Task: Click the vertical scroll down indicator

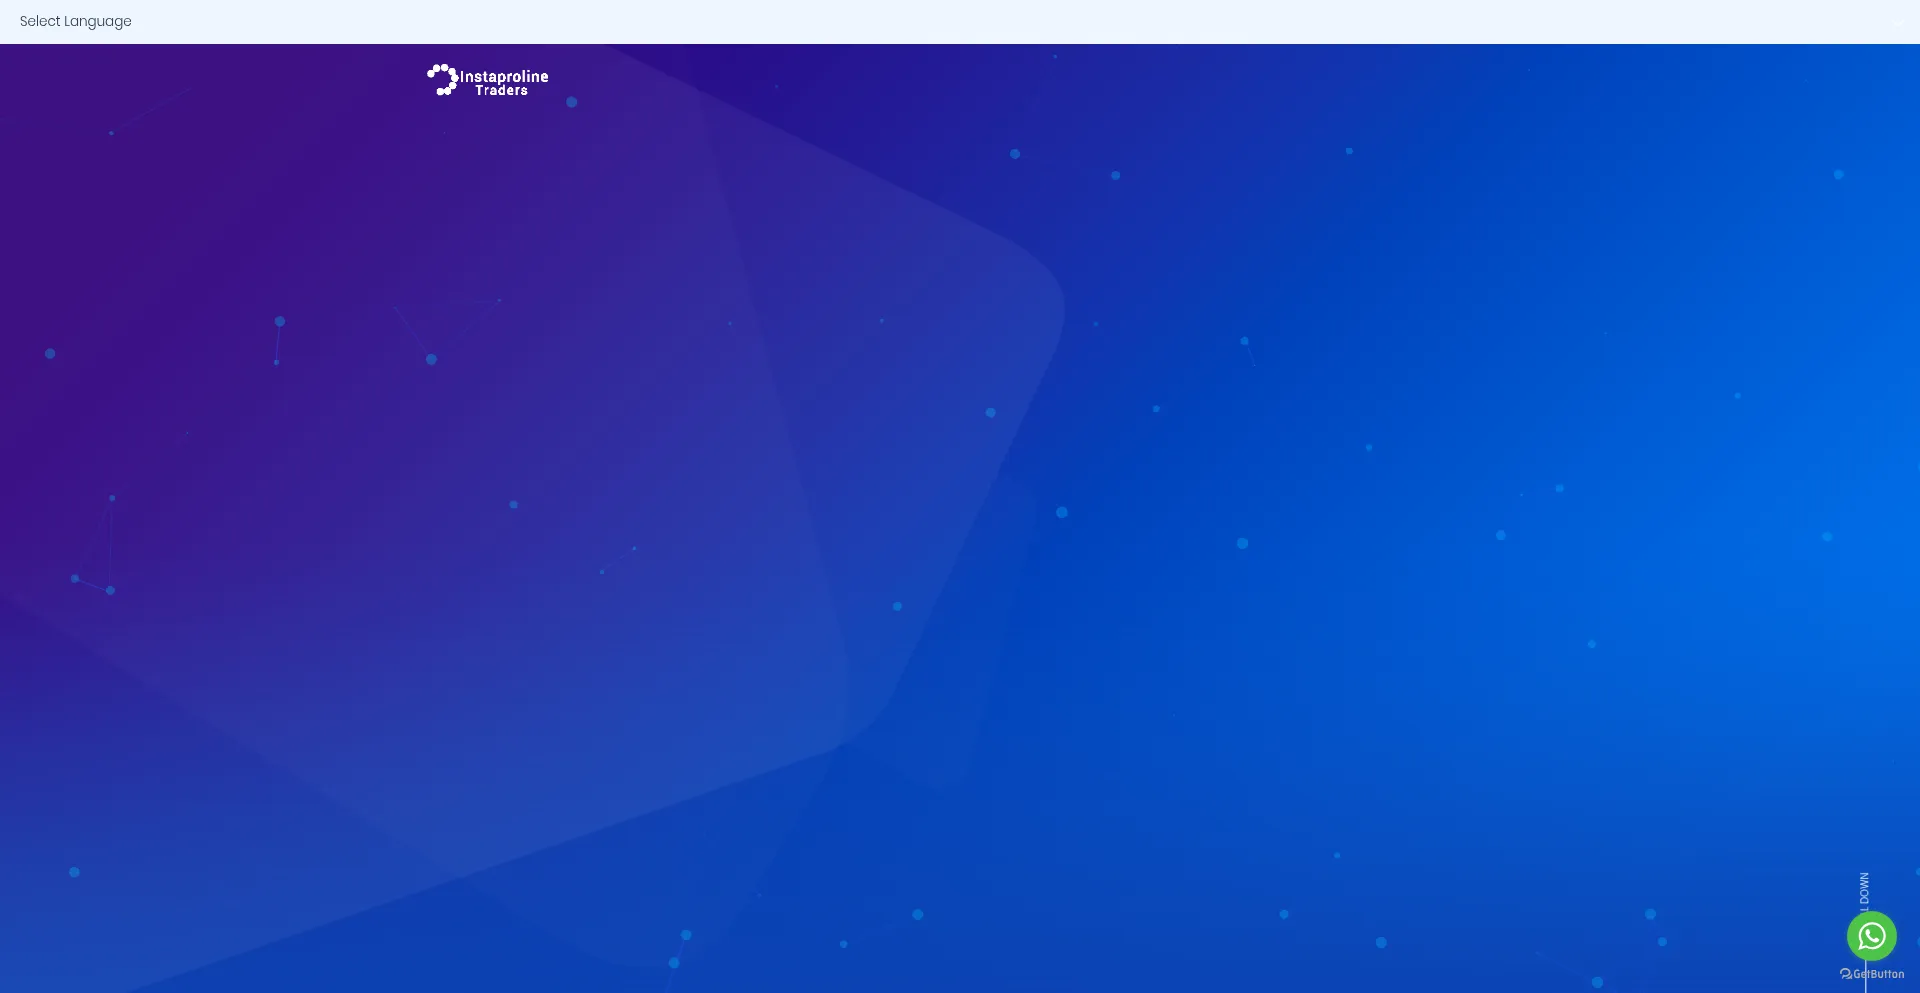Action: 1864,890
